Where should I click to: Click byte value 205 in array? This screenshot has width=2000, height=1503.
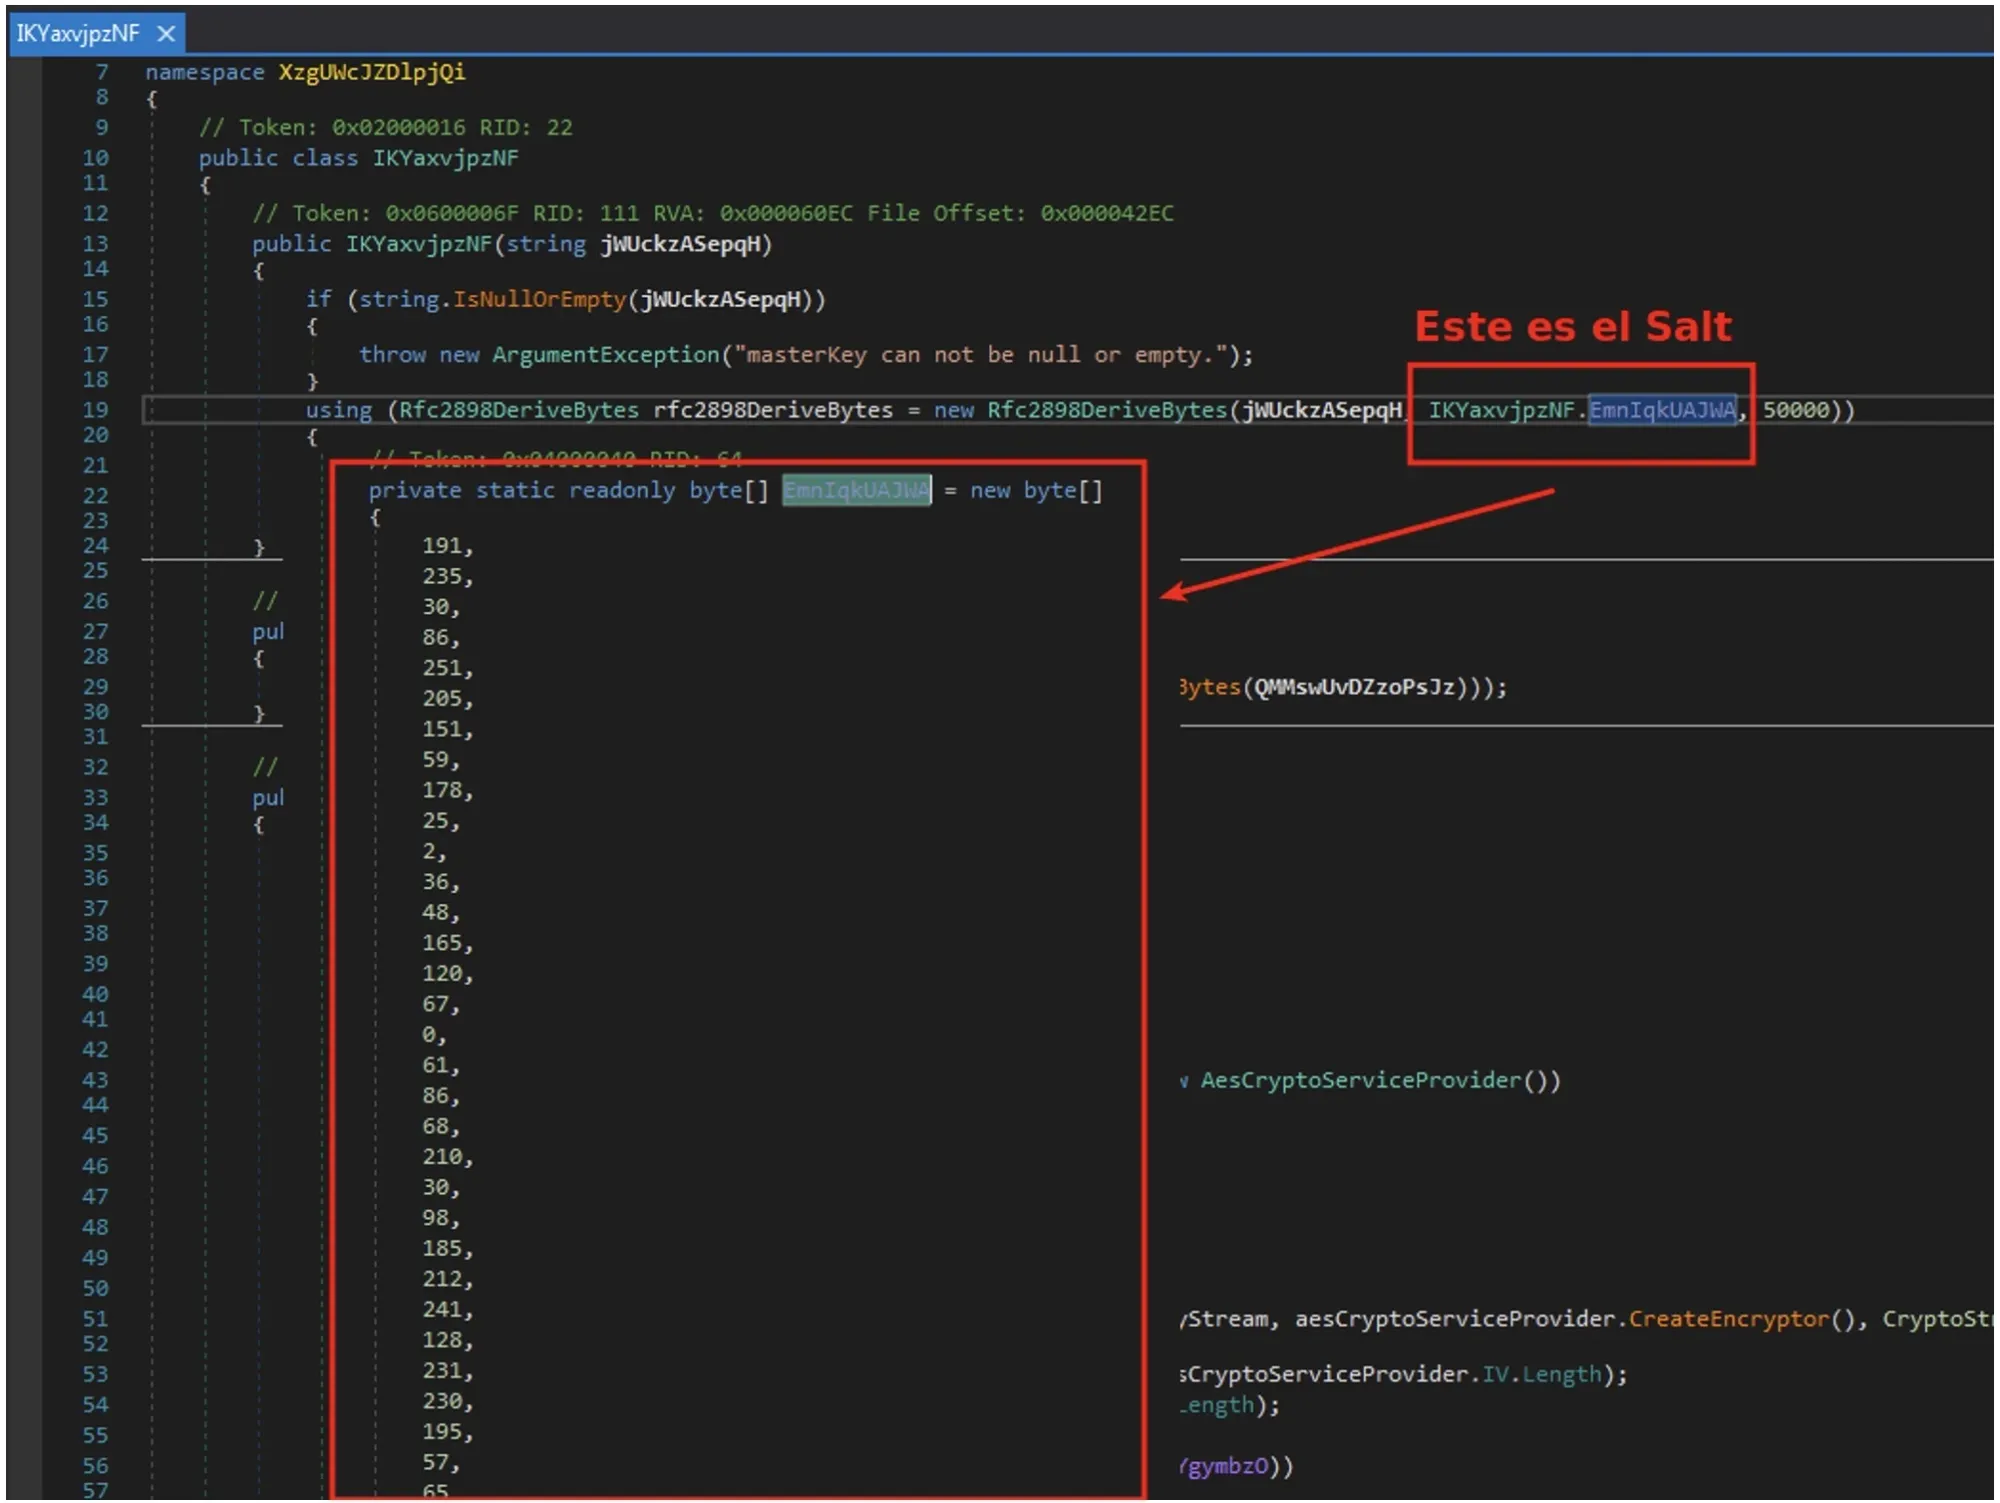[442, 699]
